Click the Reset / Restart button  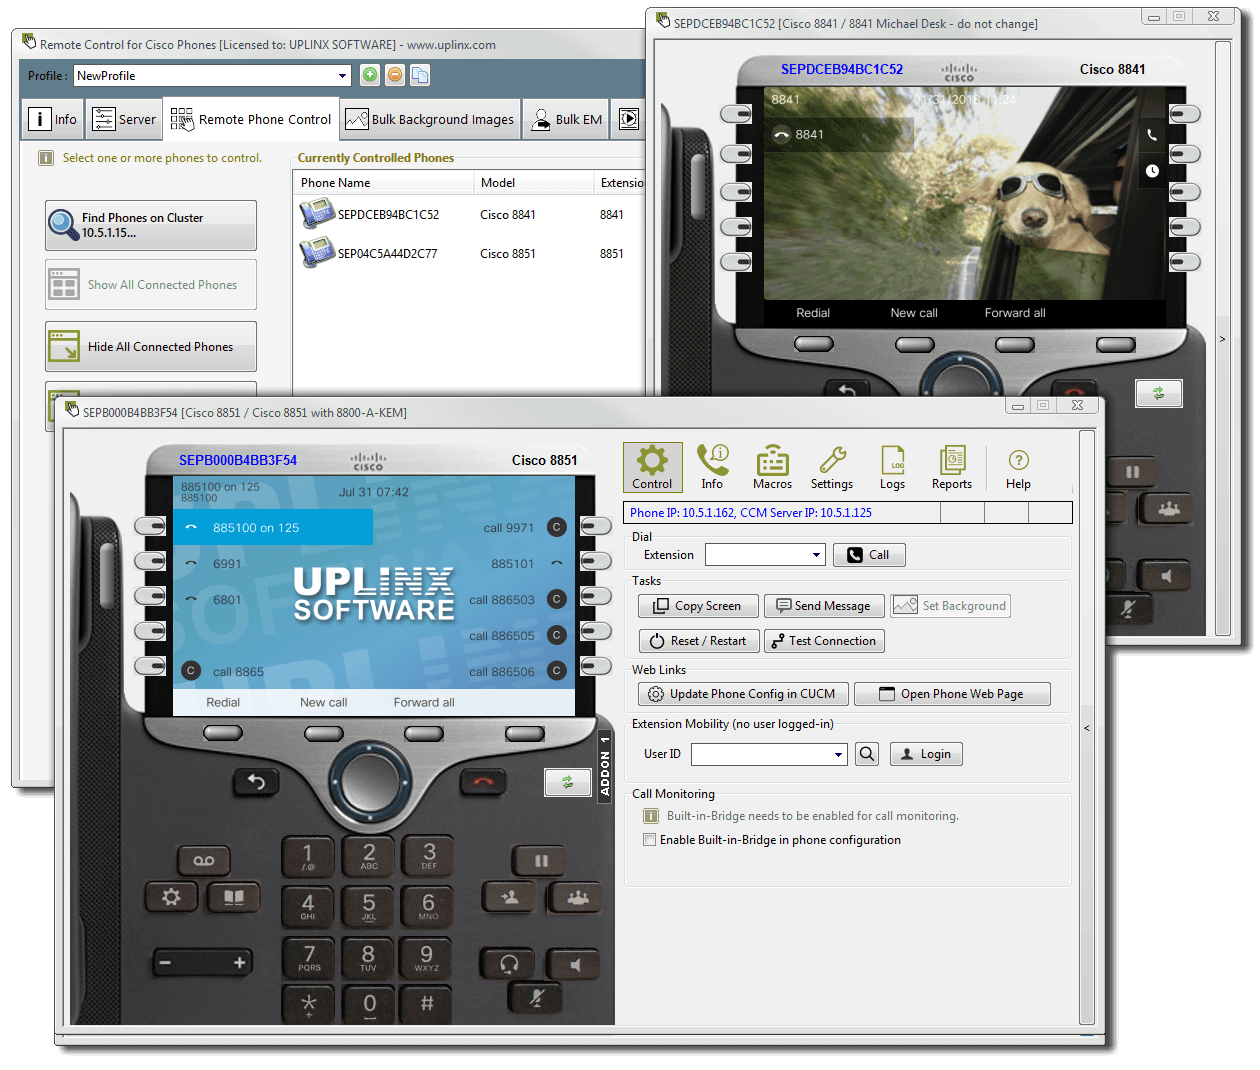click(x=699, y=641)
